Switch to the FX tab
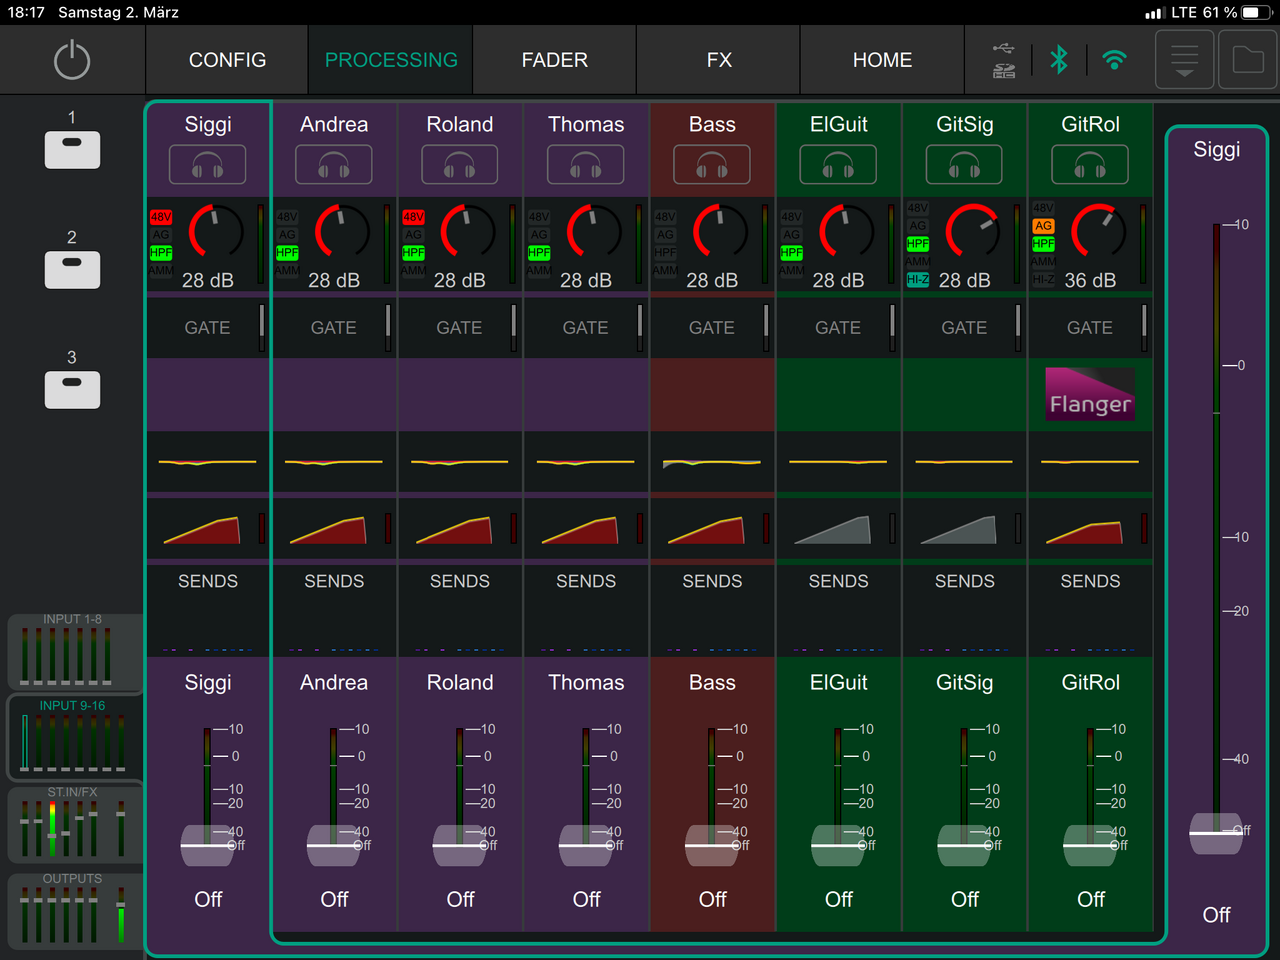This screenshot has width=1280, height=960. pyautogui.click(x=719, y=60)
